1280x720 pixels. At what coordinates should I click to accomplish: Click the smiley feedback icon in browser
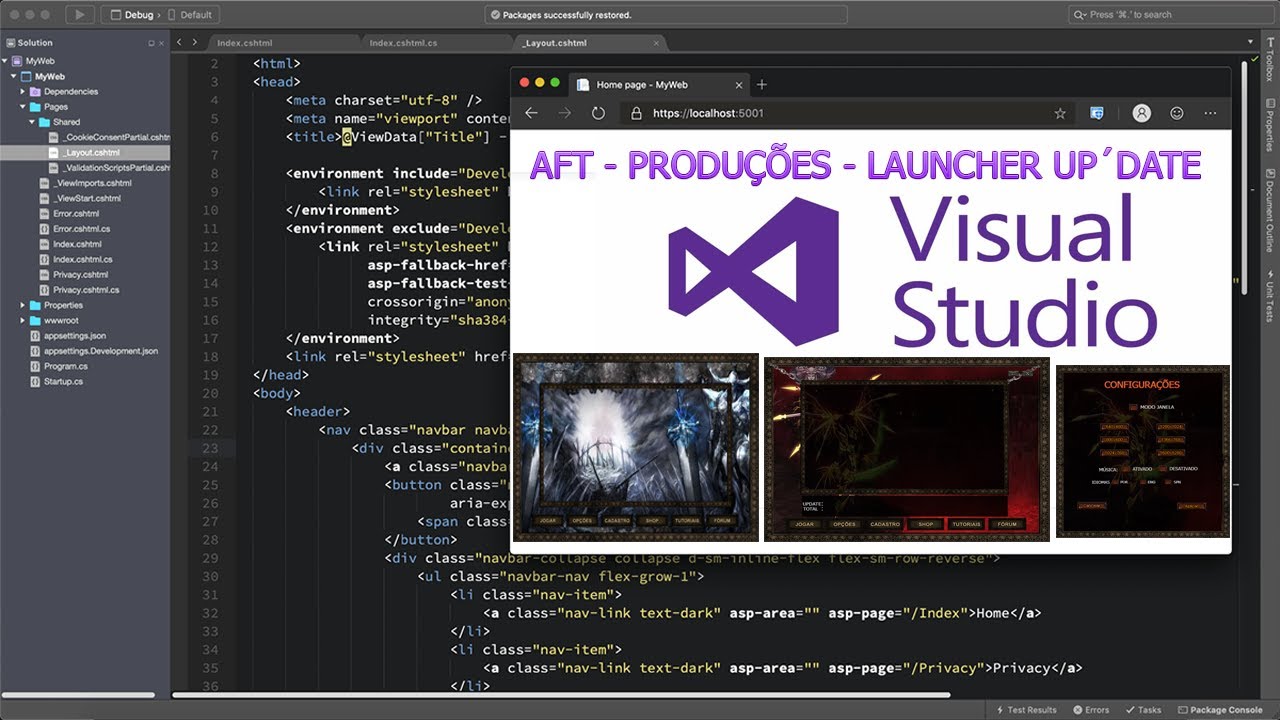[x=1177, y=113]
